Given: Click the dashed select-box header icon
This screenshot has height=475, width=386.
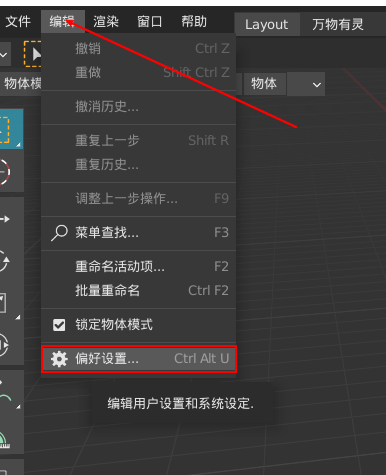Looking at the screenshot, I should click(32, 54).
